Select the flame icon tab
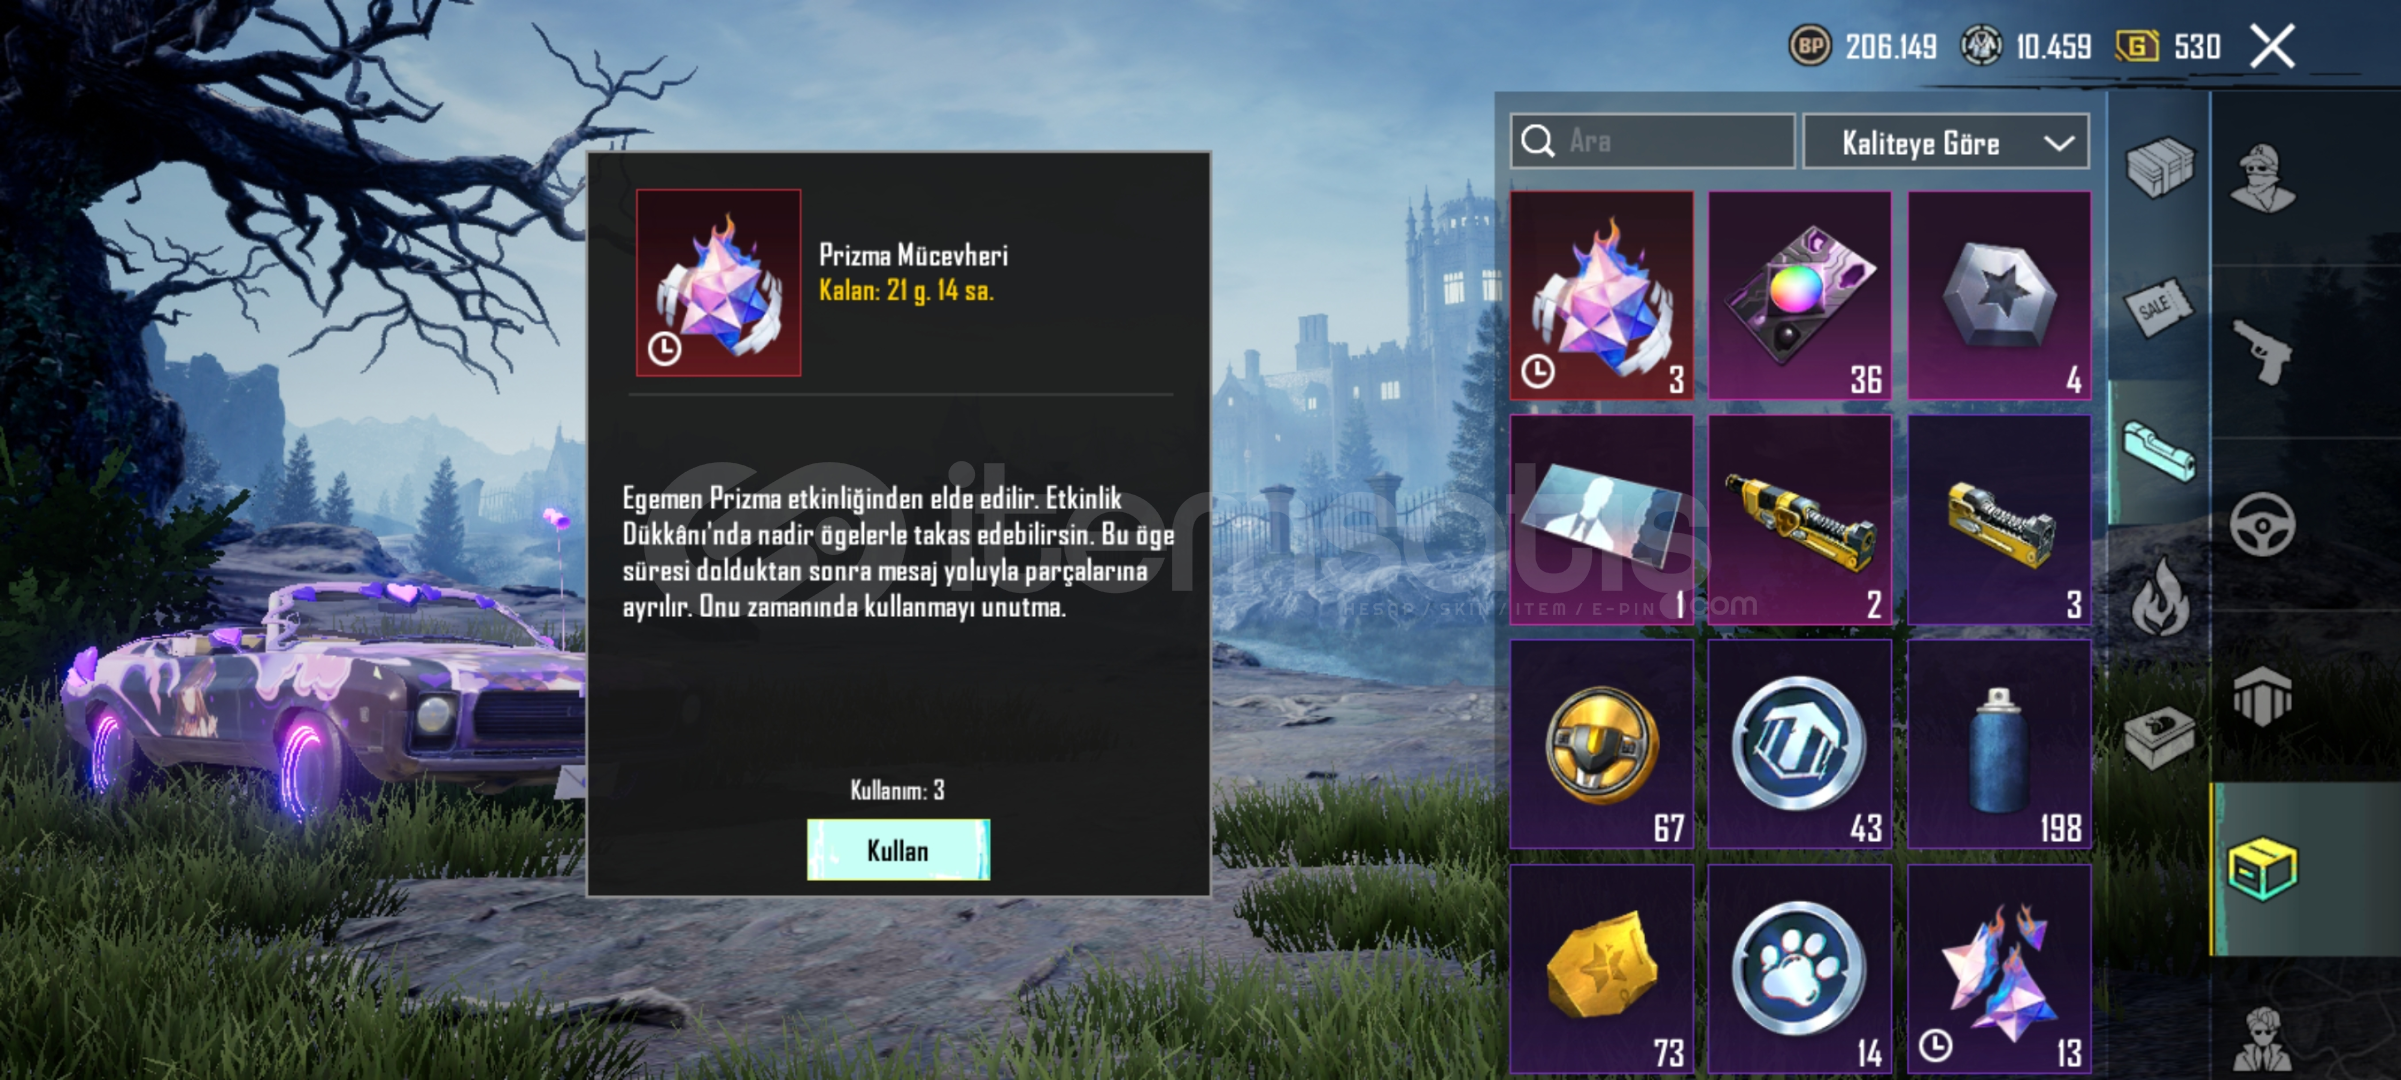 [2160, 597]
